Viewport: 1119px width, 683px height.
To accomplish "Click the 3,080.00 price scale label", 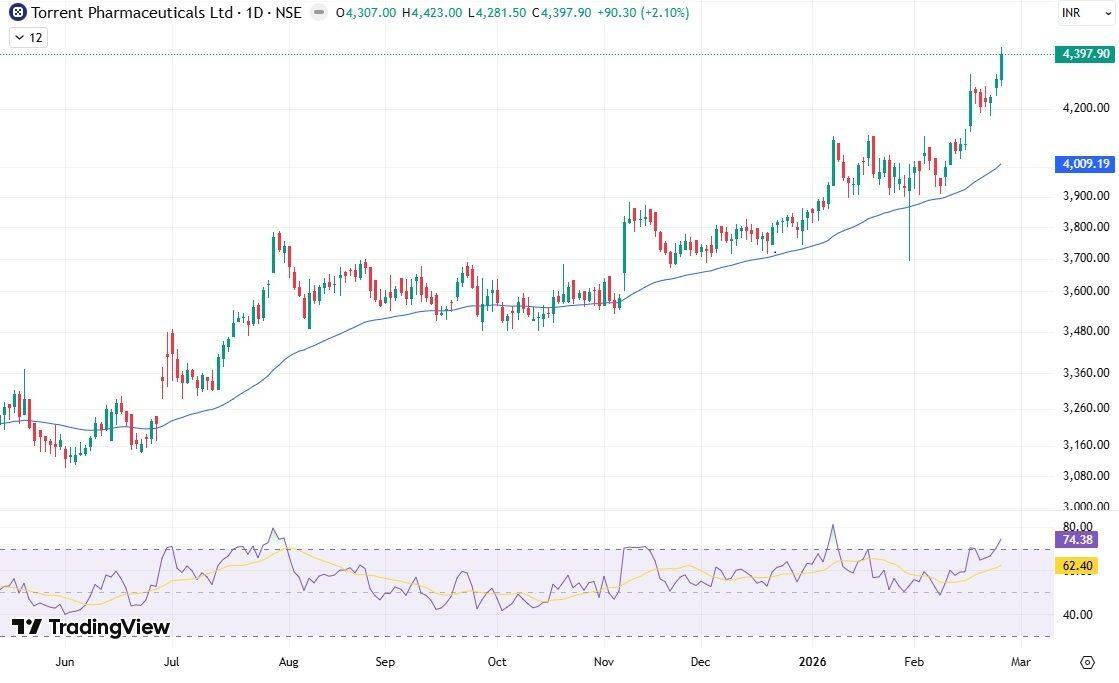I will [1085, 476].
